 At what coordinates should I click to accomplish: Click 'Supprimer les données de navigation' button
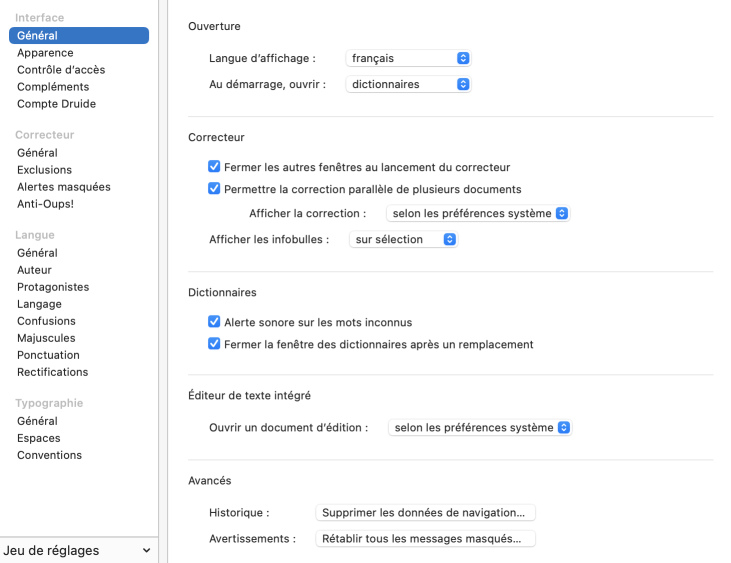pyautogui.click(x=425, y=513)
